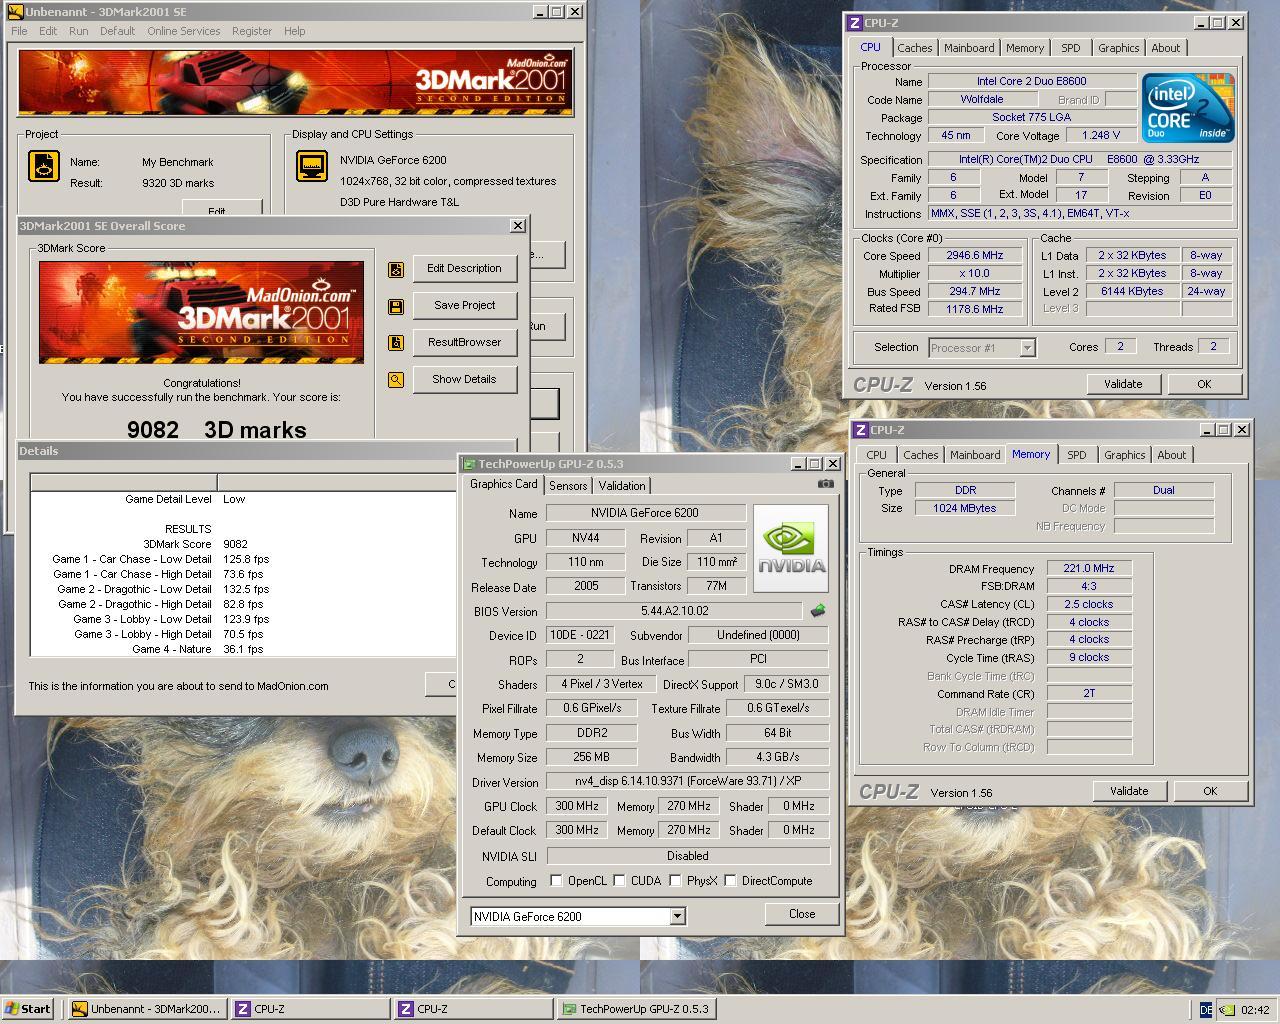Open Graphics tab in bottom CPU-Z window
1280x1024 pixels.
(1124, 455)
